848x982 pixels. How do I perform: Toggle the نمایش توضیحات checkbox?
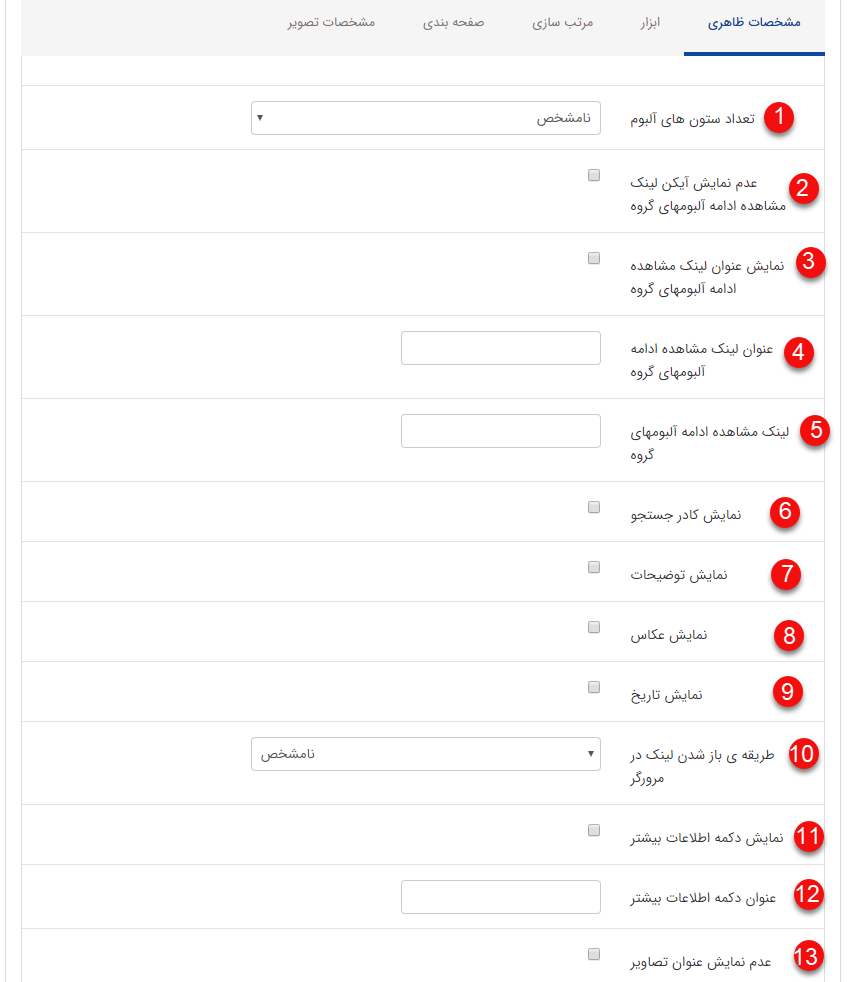point(593,566)
